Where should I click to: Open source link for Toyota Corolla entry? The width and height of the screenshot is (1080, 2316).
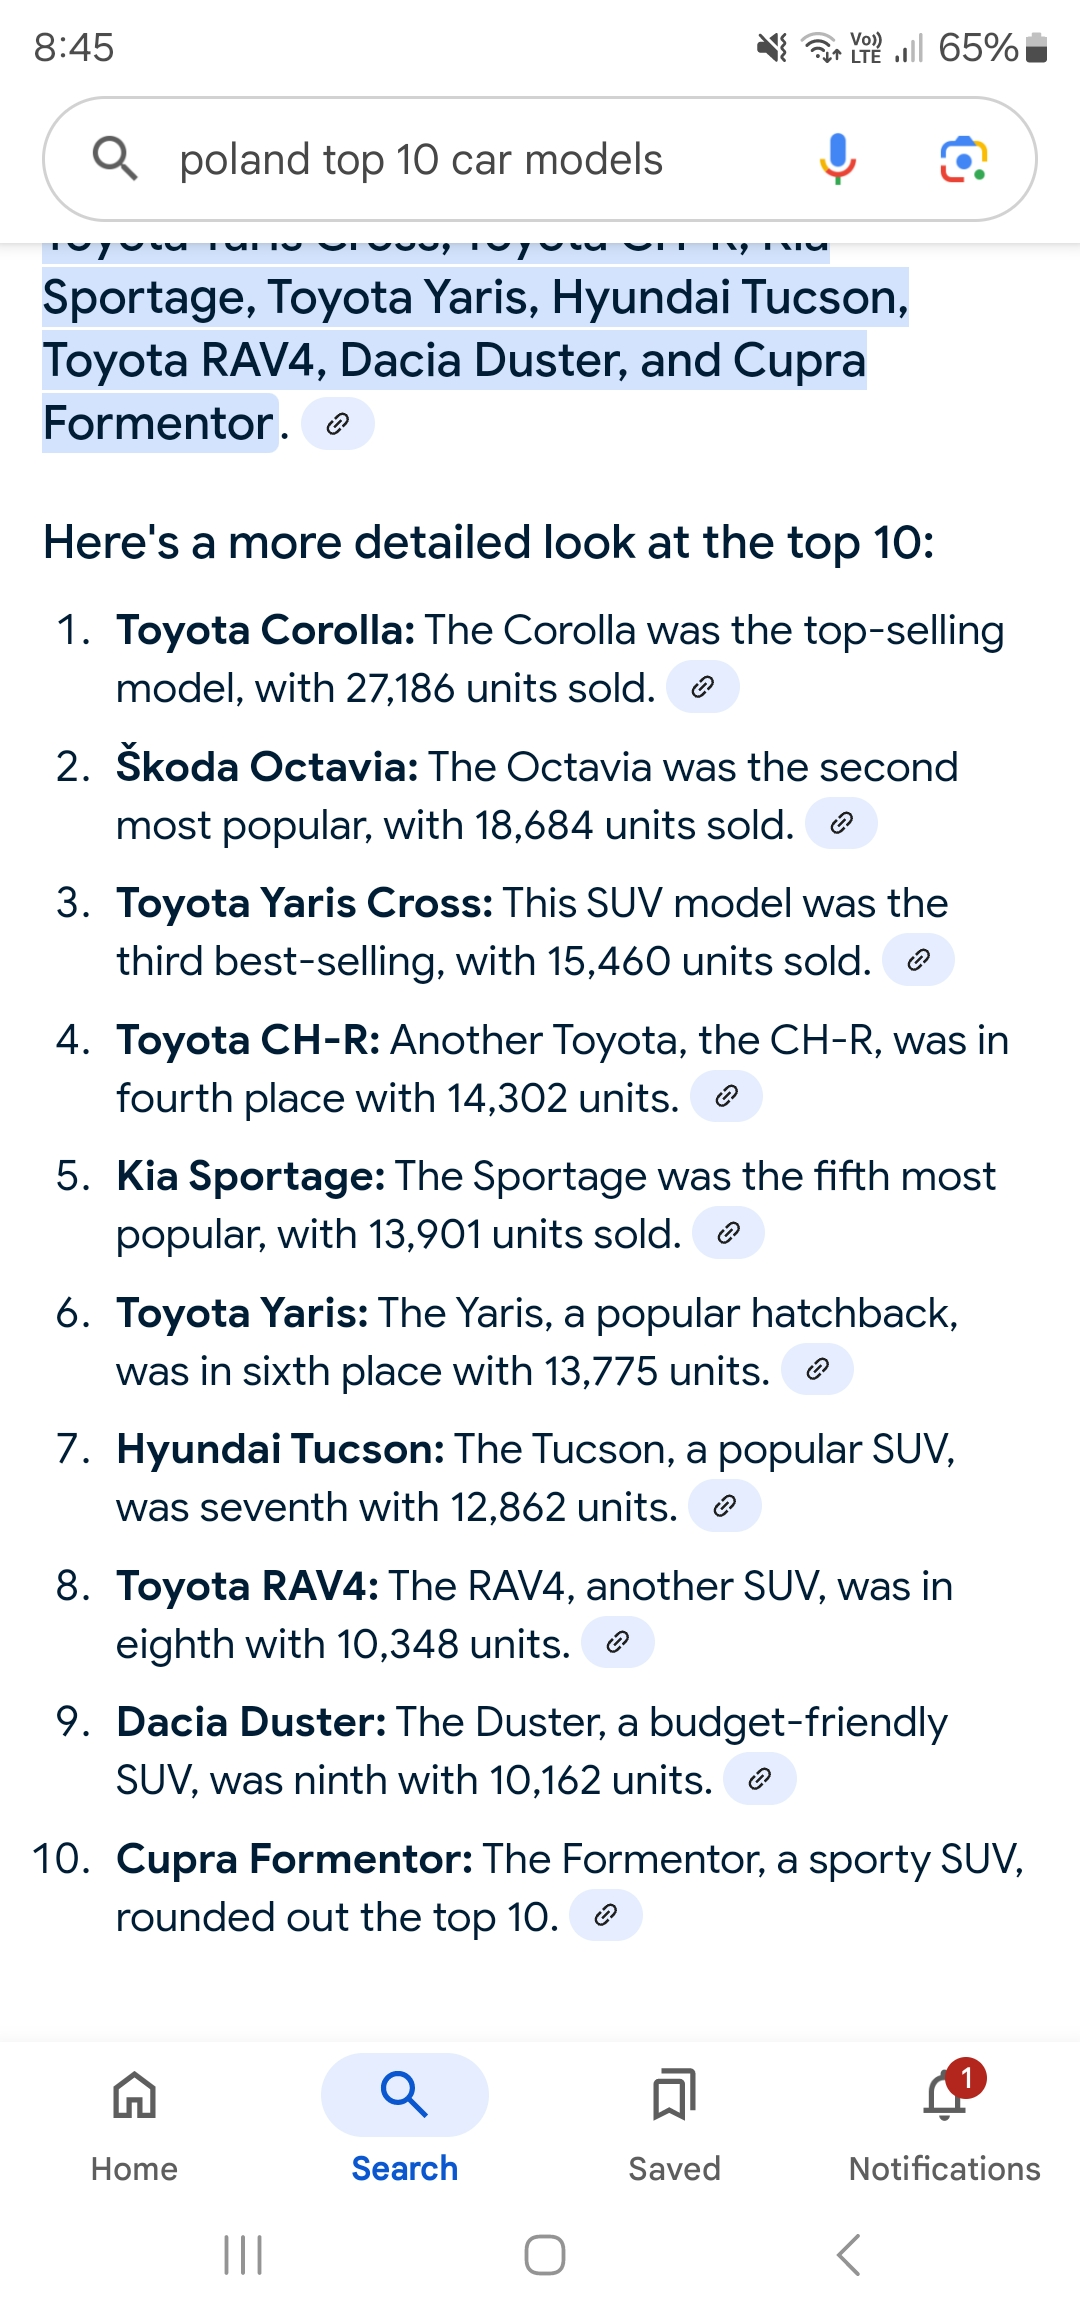[x=702, y=688]
